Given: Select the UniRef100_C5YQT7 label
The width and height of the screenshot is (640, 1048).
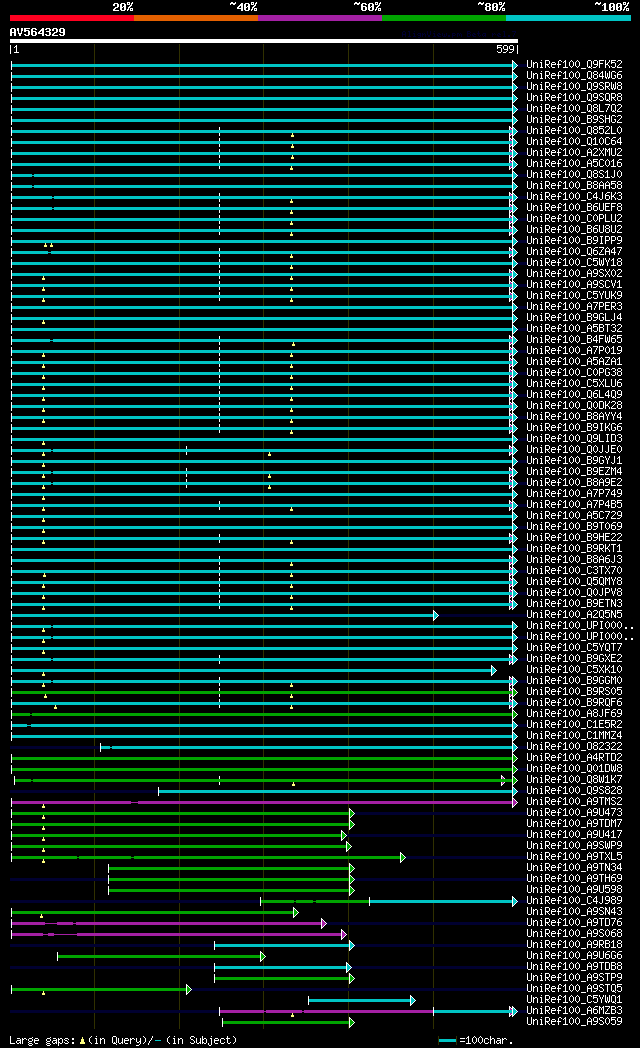Looking at the screenshot, I should click(x=574, y=647).
